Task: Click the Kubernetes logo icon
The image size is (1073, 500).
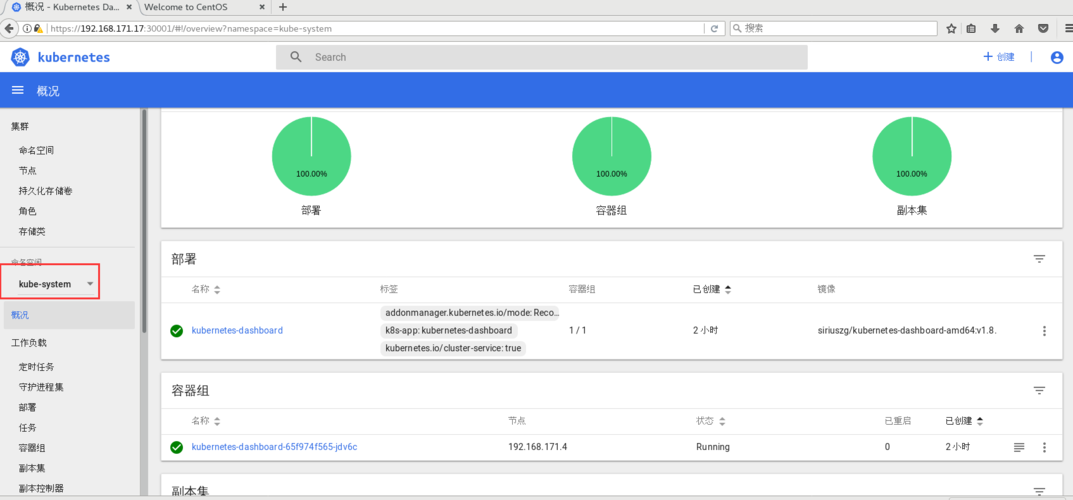Action: [x=21, y=57]
